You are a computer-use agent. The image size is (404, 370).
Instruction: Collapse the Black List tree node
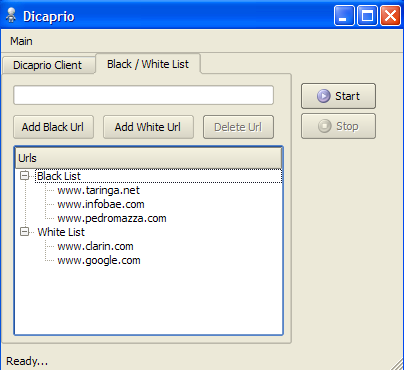tap(25, 176)
